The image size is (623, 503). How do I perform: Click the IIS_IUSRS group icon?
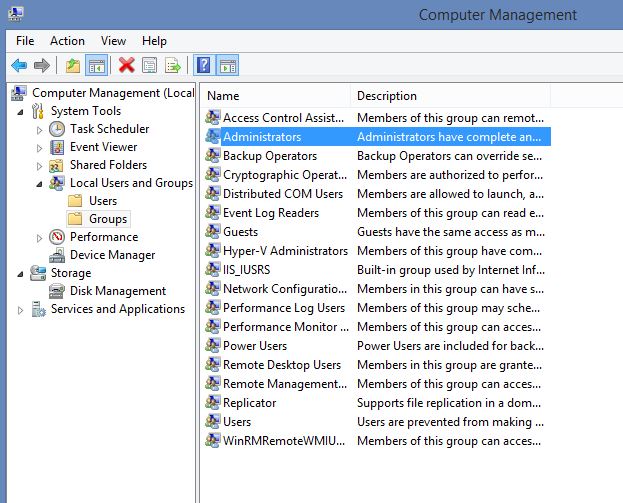tap(213, 270)
